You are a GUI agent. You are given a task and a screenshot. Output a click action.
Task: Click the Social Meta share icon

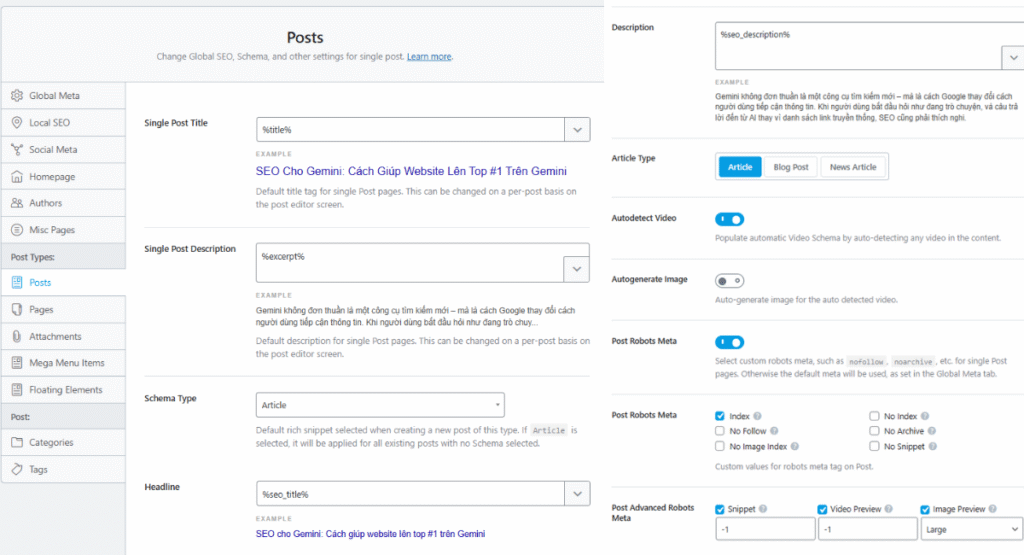point(17,150)
